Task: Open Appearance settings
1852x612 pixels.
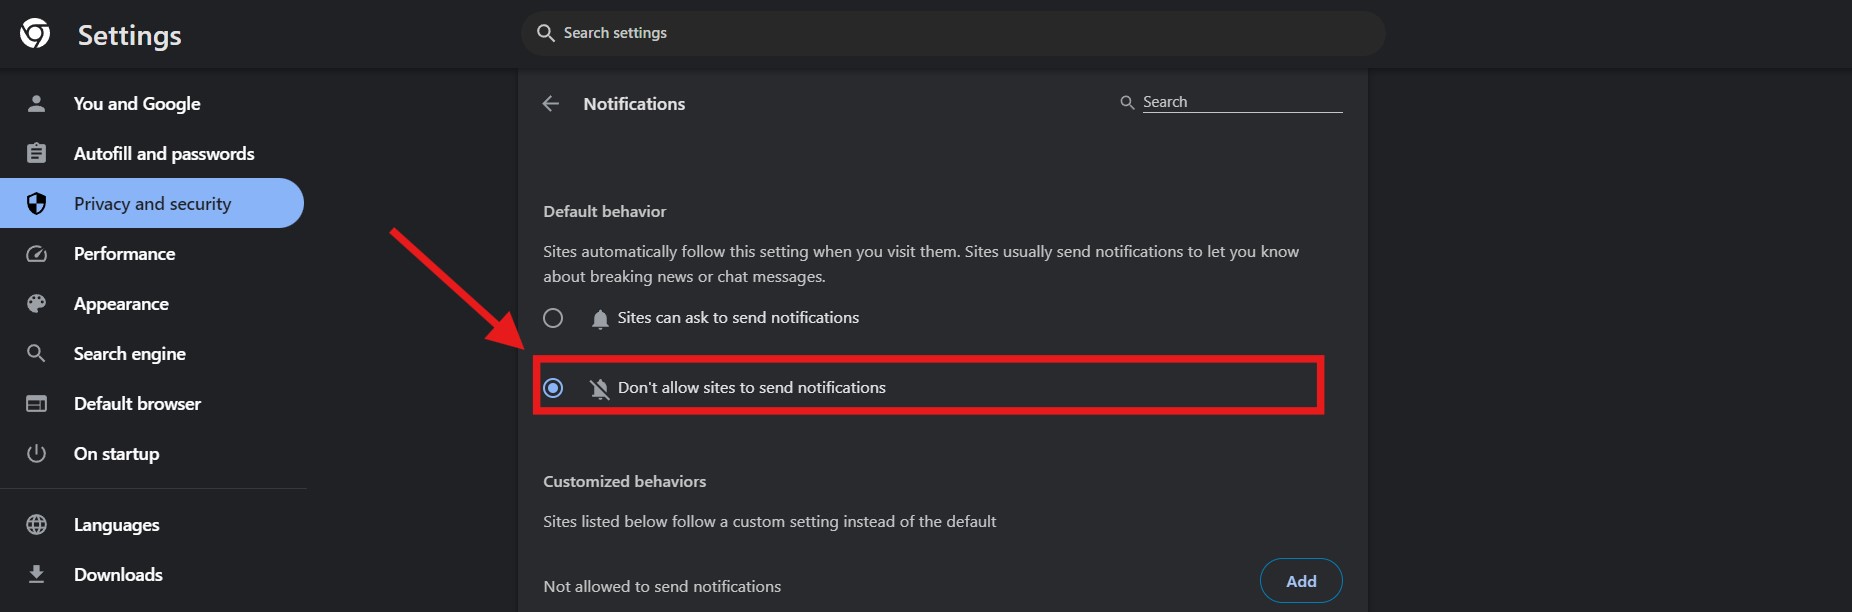Action: tap(152, 303)
